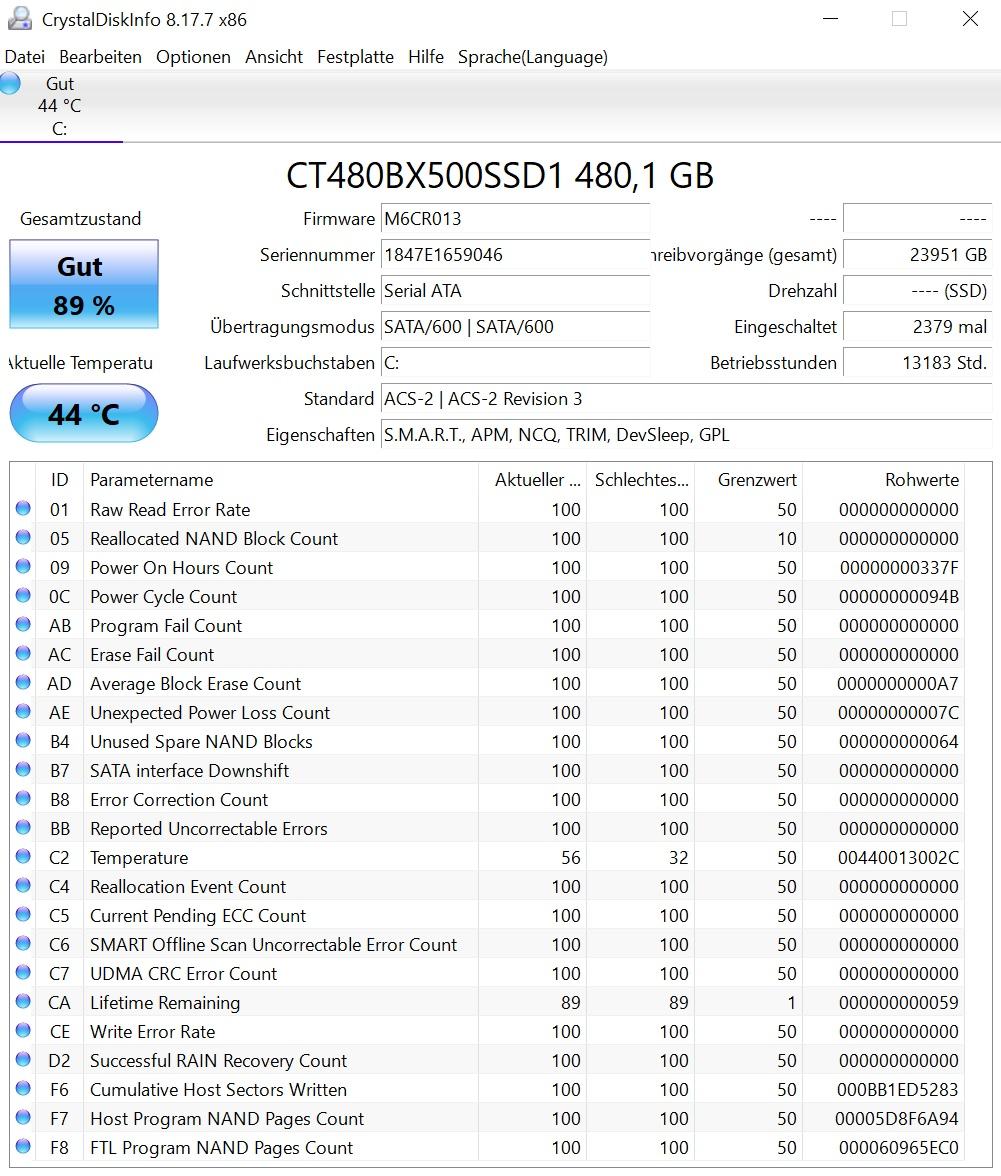Click the status orb for FTL Program NAND Pages
This screenshot has width=1001, height=1176.
pos(23,1147)
